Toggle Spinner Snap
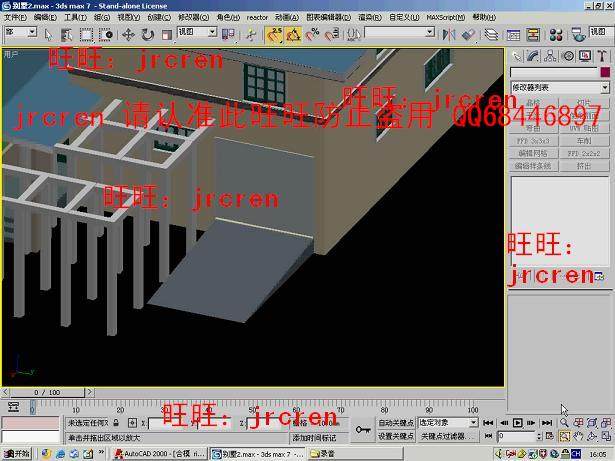The image size is (615, 461). [332, 35]
